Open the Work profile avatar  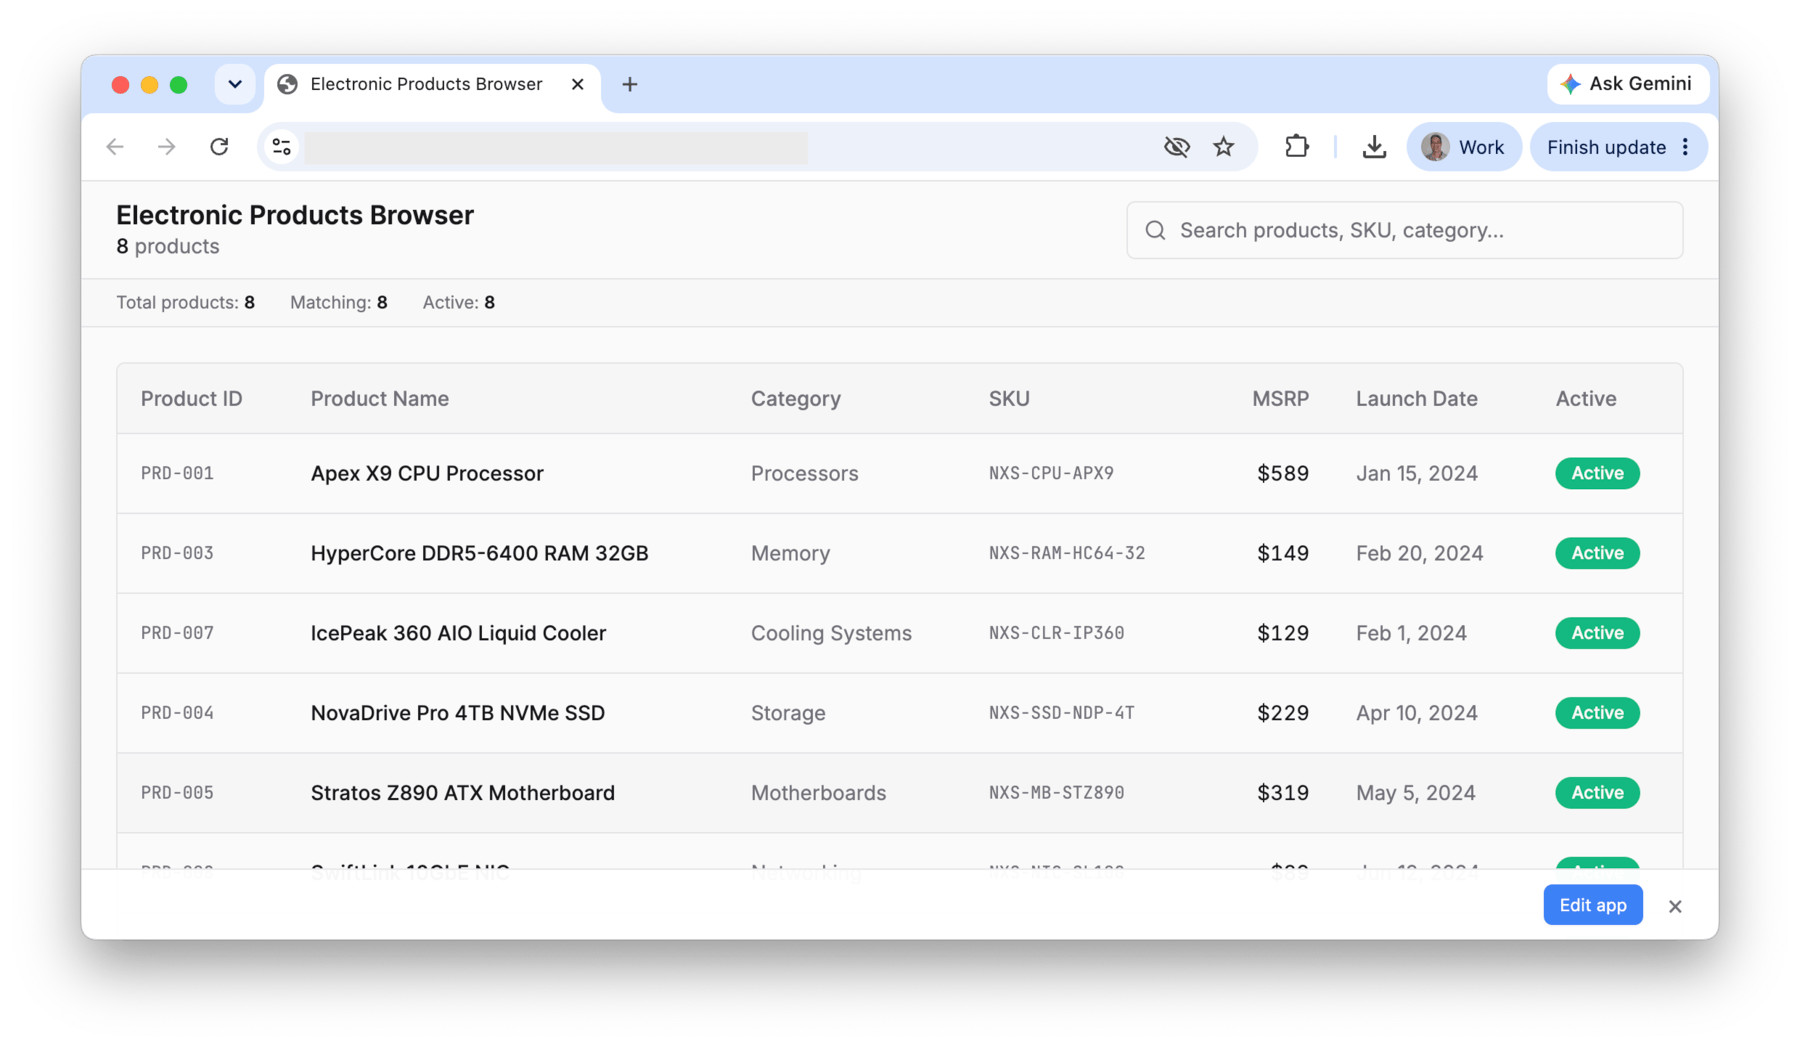click(1464, 147)
